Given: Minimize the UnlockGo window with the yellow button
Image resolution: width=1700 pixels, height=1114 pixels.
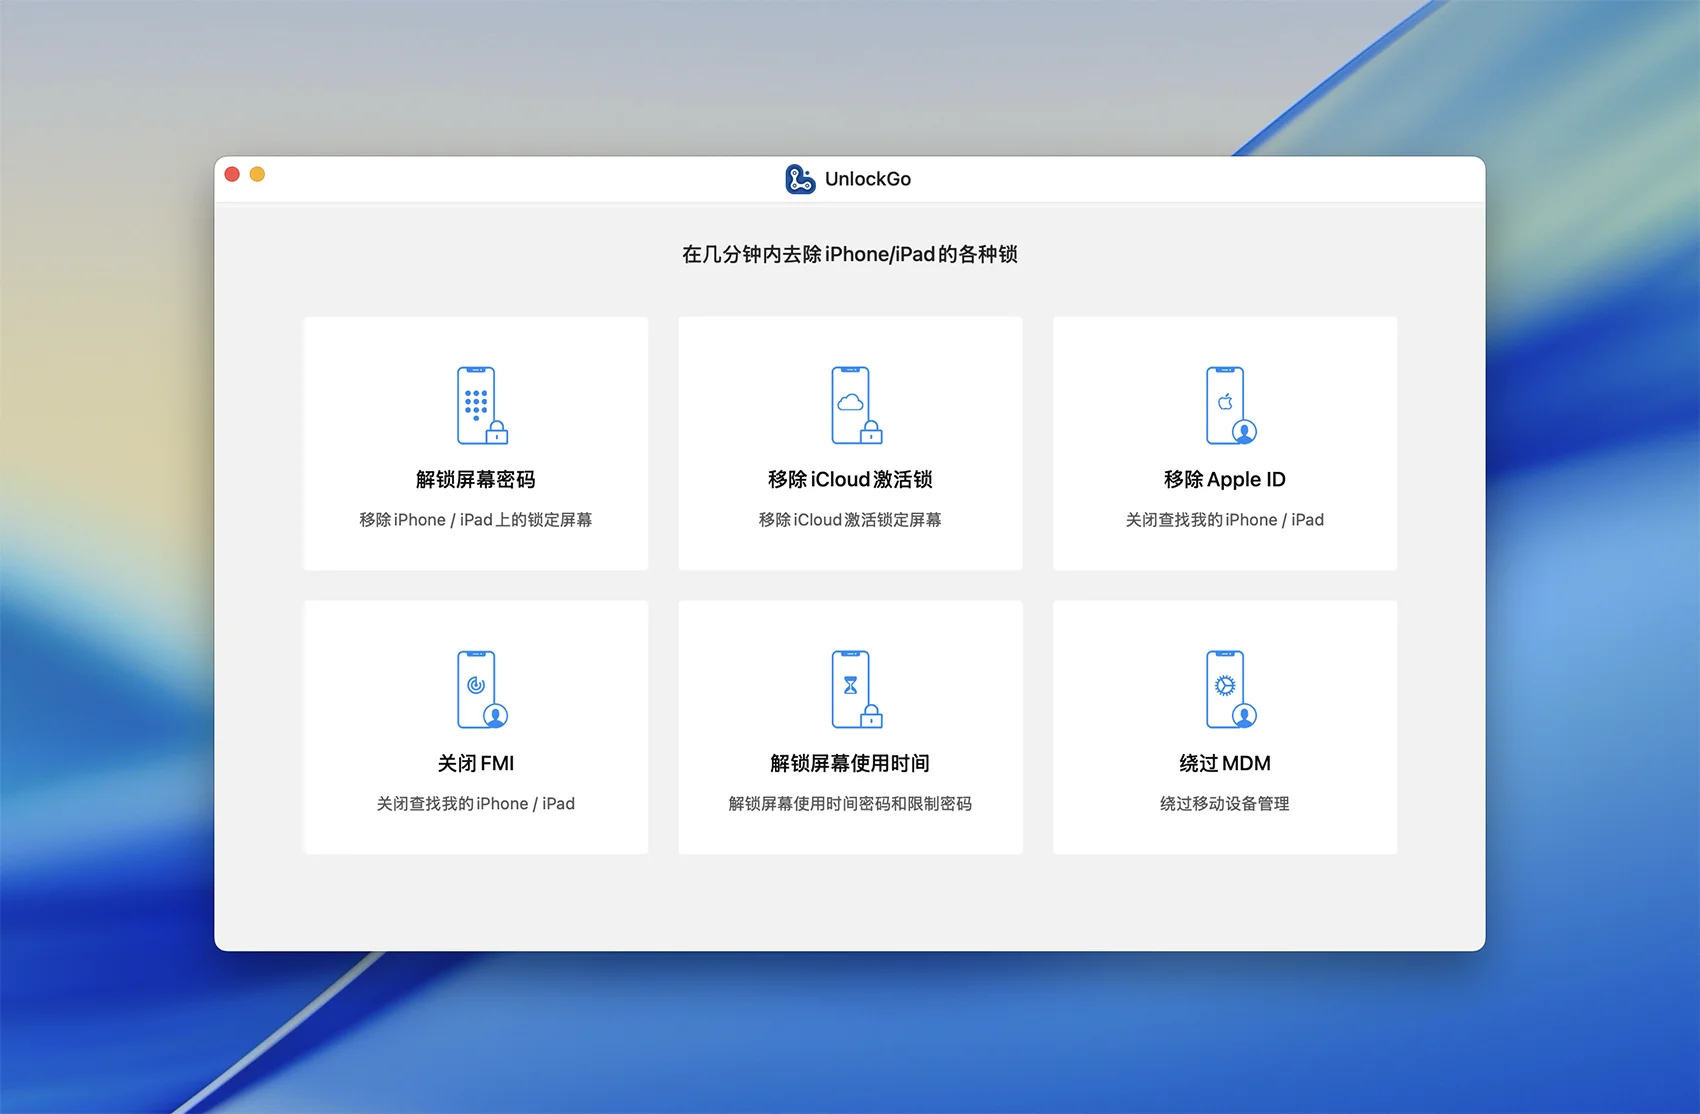Looking at the screenshot, I should coord(257,175).
